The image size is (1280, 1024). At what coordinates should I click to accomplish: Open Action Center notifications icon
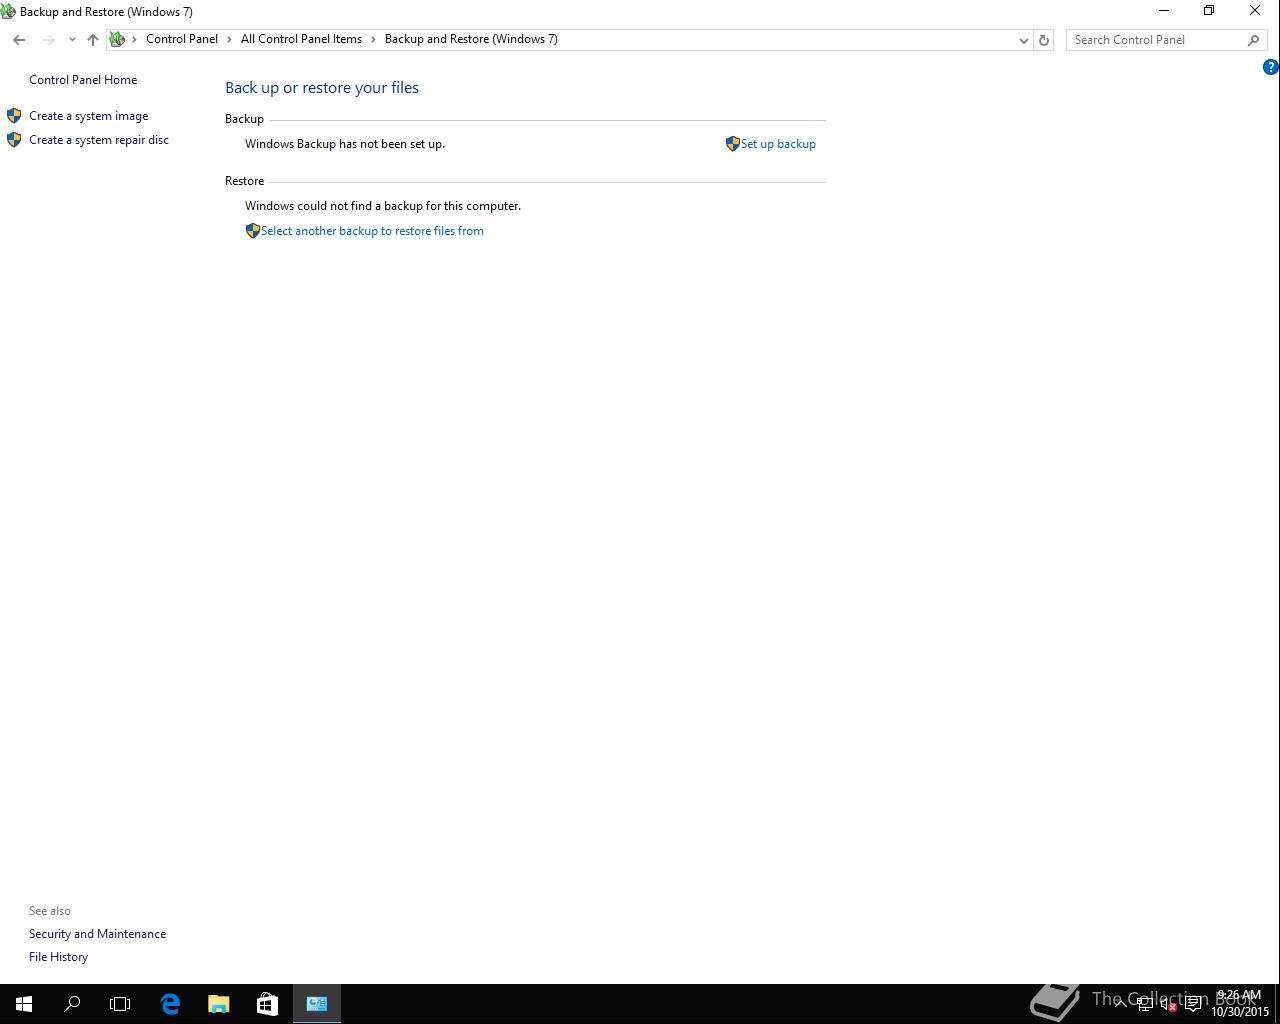1193,1004
